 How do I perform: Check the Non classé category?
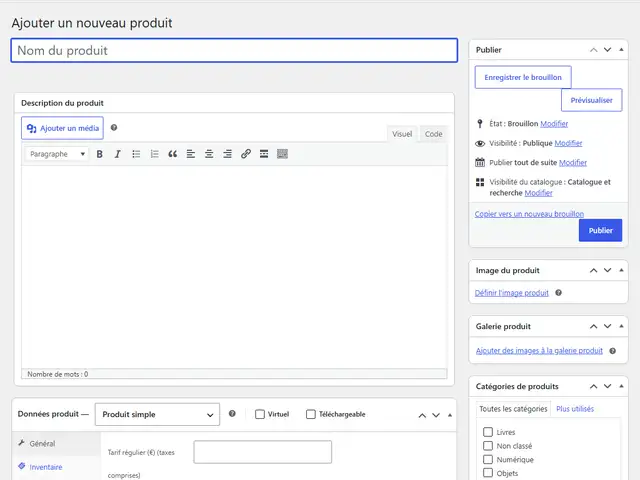488,445
